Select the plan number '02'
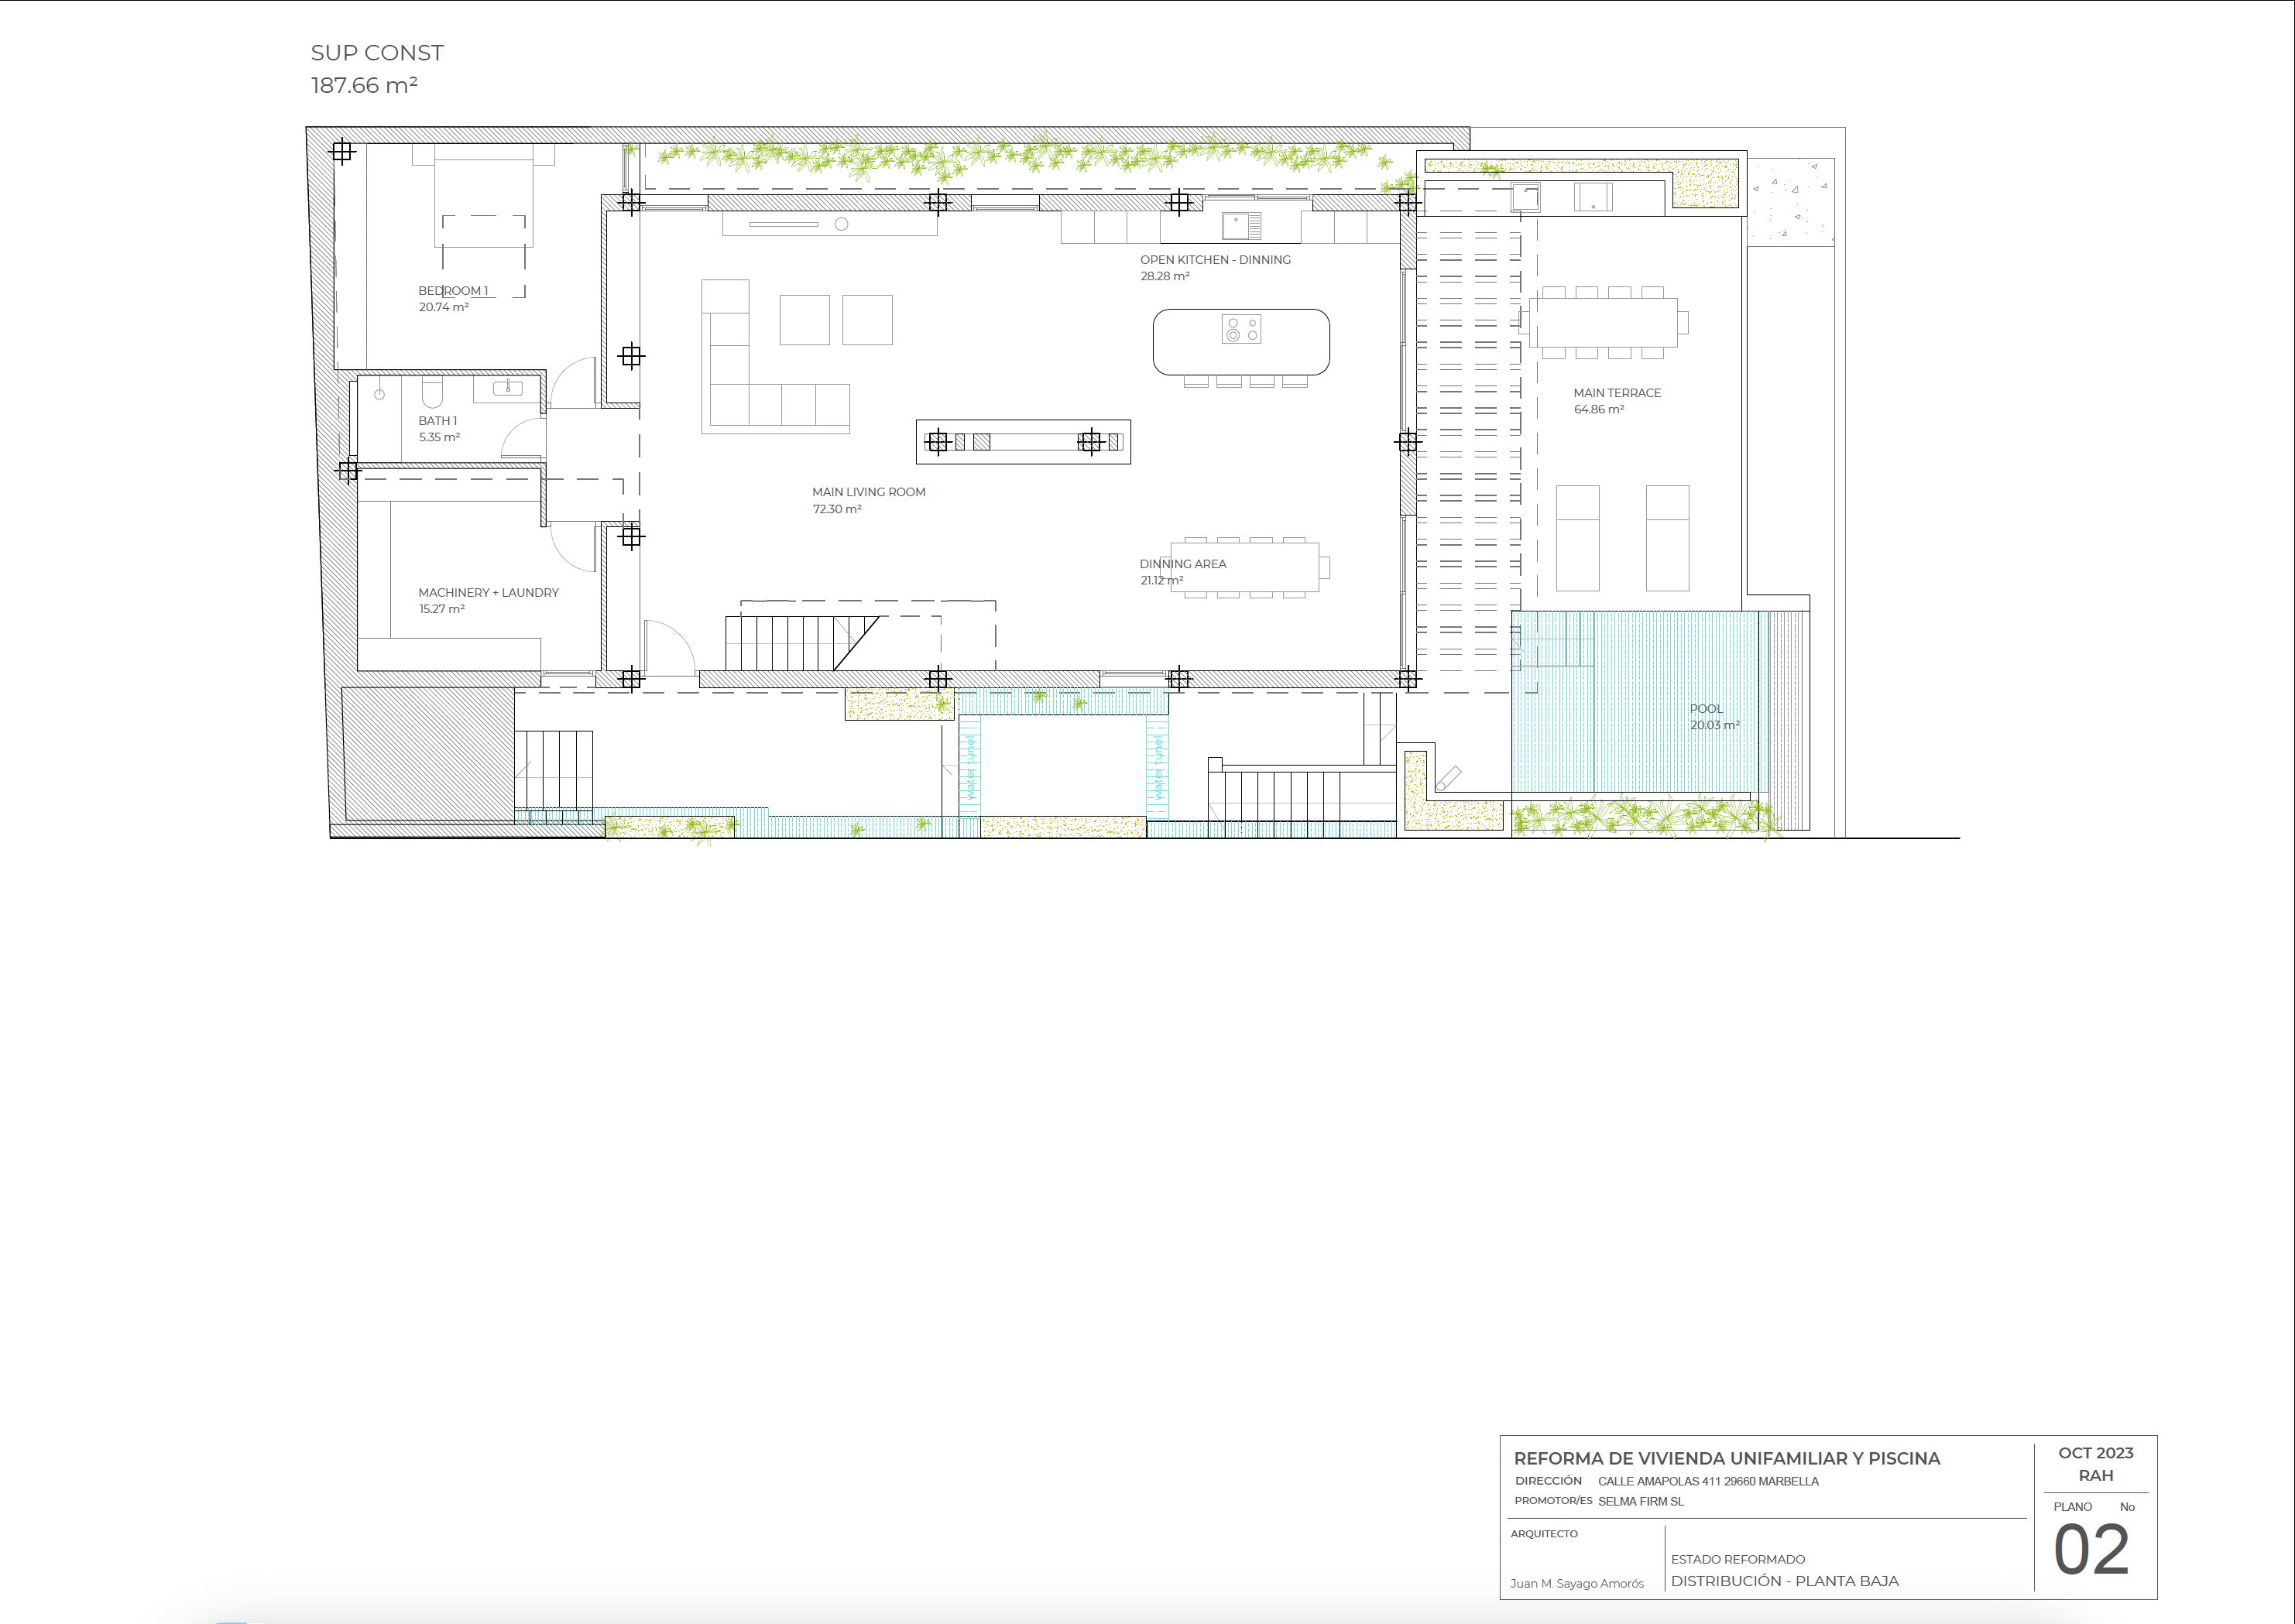 [x=2092, y=1550]
